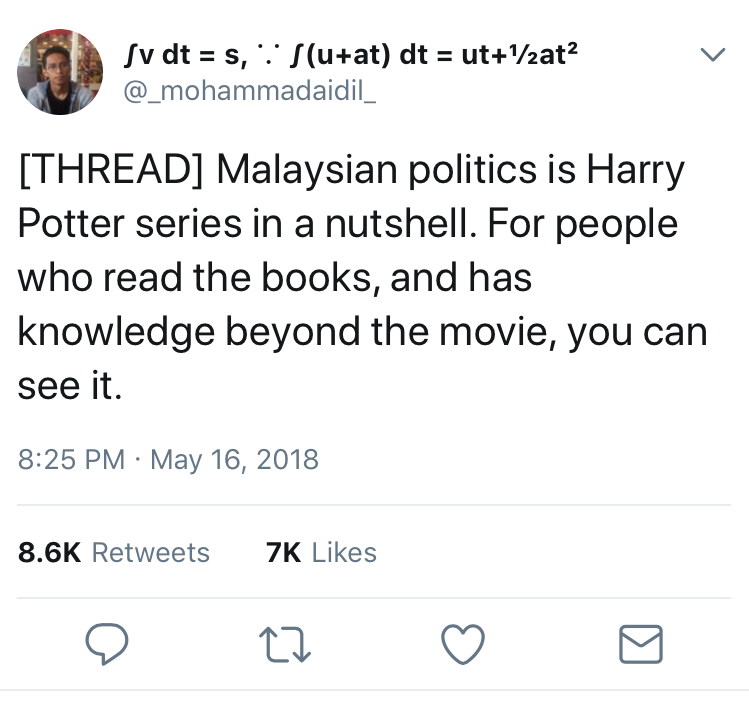Select the 7K like count number
This screenshot has height=701, width=749.
pyautogui.click(x=284, y=552)
